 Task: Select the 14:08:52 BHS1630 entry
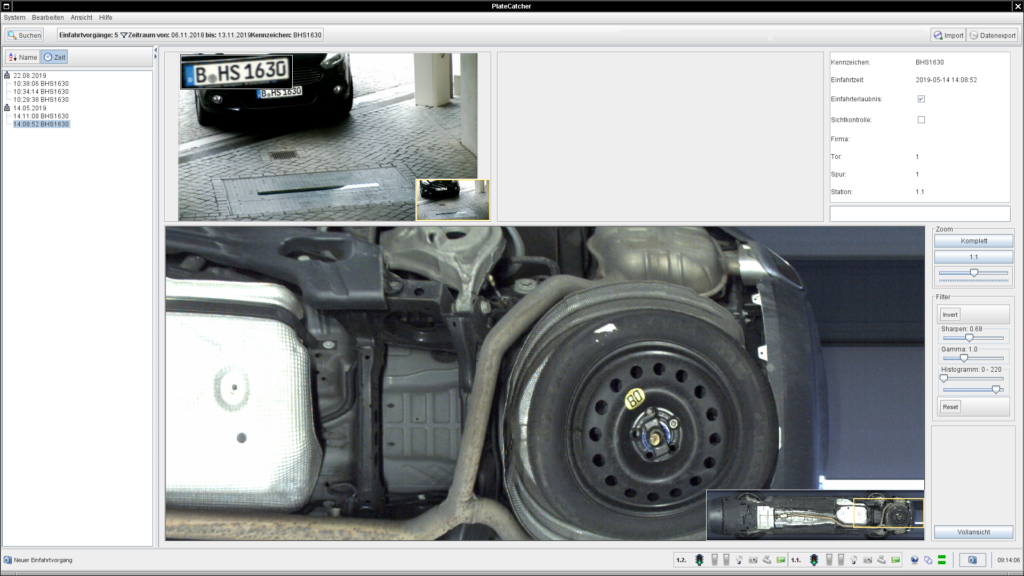(x=40, y=124)
